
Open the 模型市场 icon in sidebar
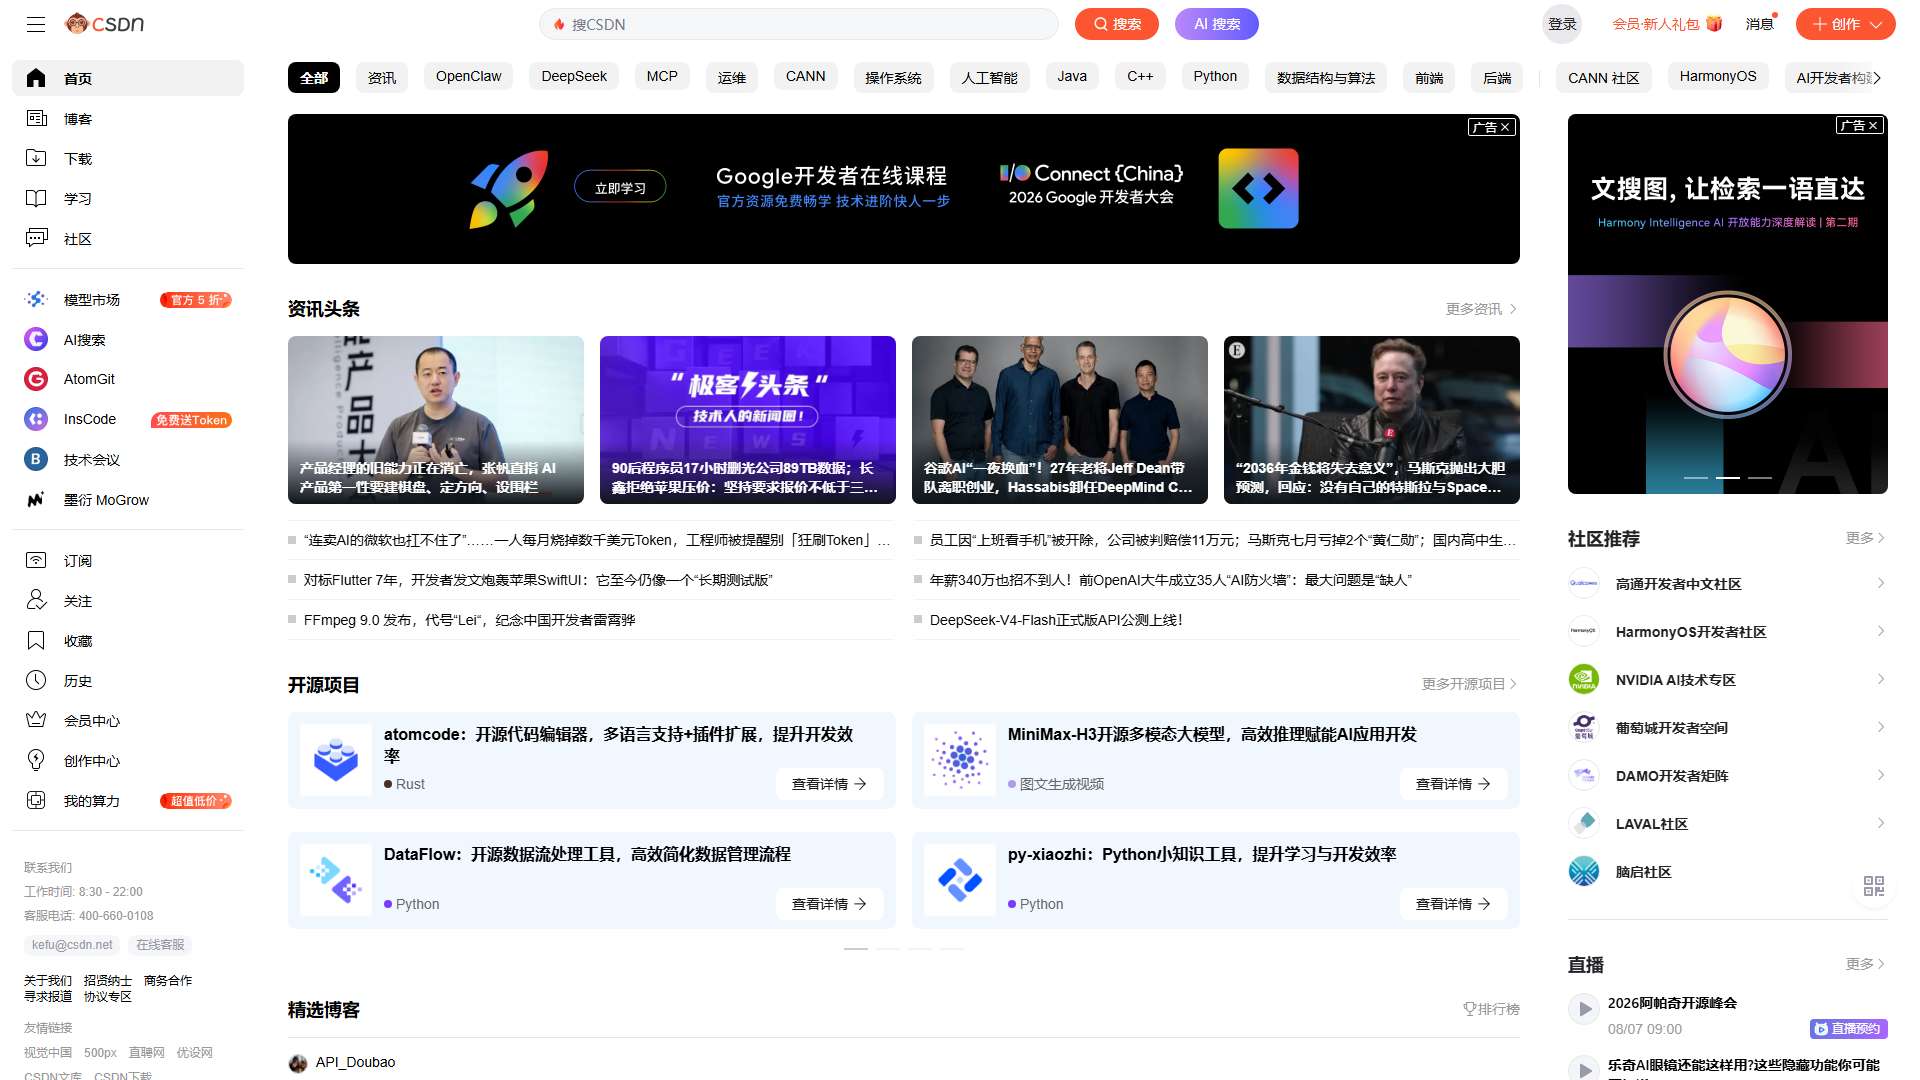[x=36, y=300]
